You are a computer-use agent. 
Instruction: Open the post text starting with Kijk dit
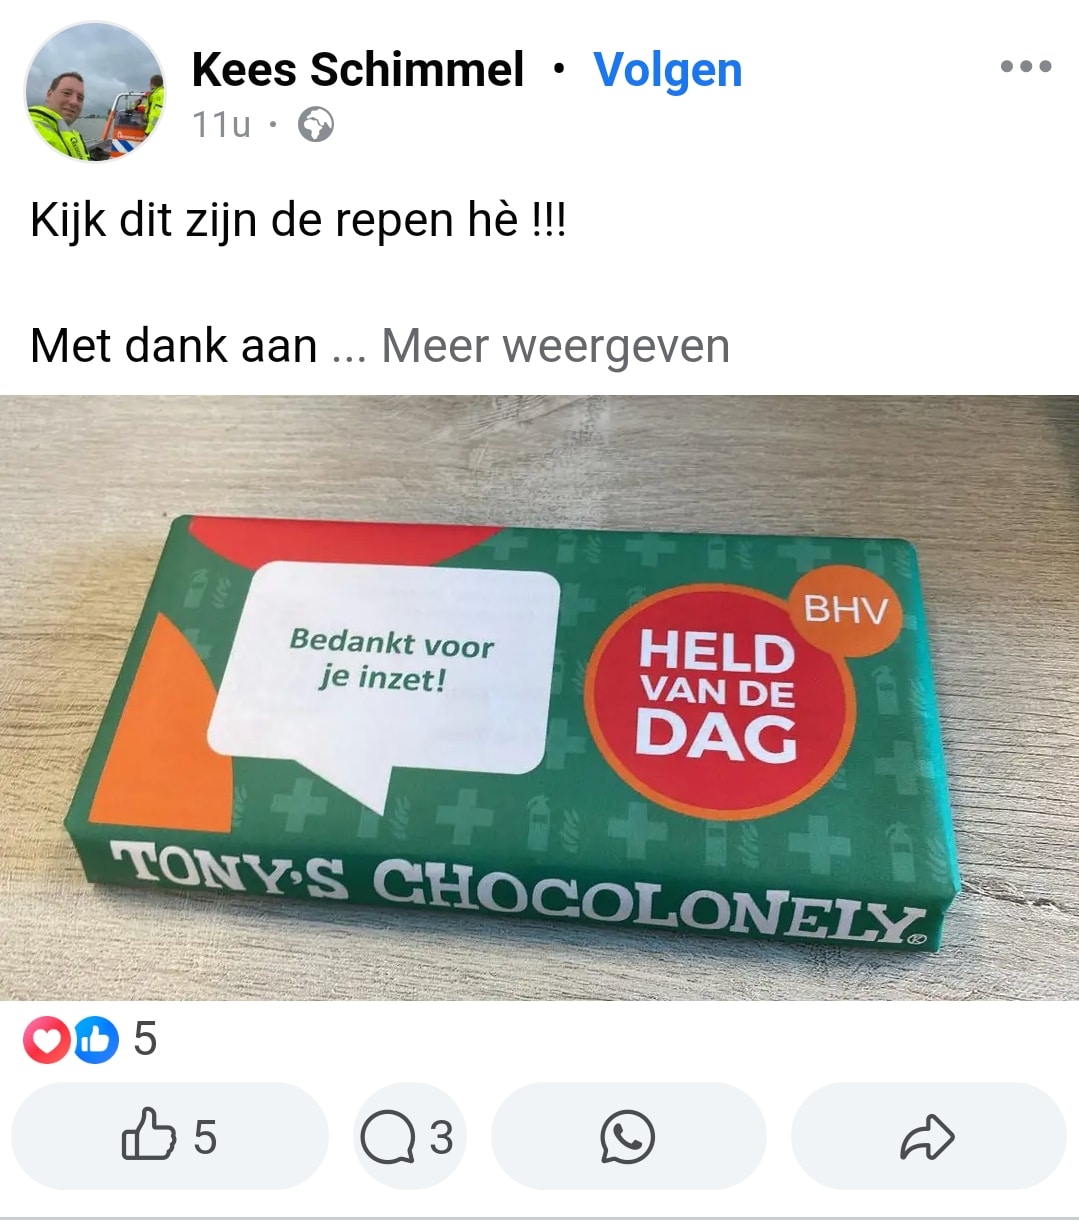pyautogui.click(x=298, y=220)
